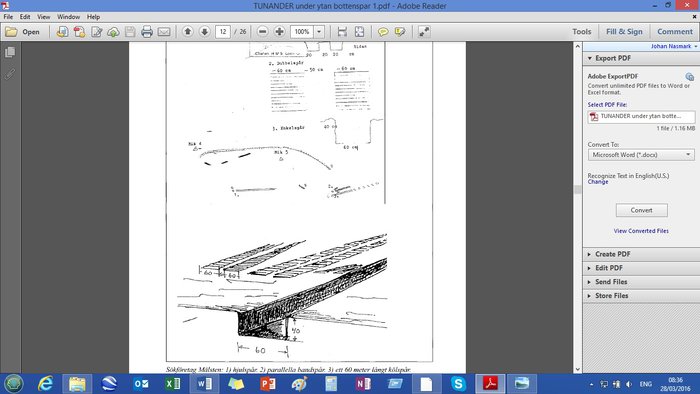Open Sticky Notes from taskbar
This screenshot has width=700, height=394.
(236, 384)
